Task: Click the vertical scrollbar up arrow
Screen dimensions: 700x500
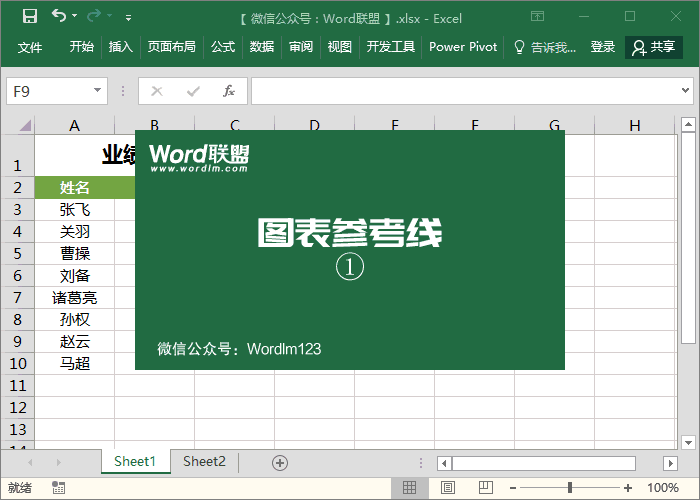Action: click(688, 124)
